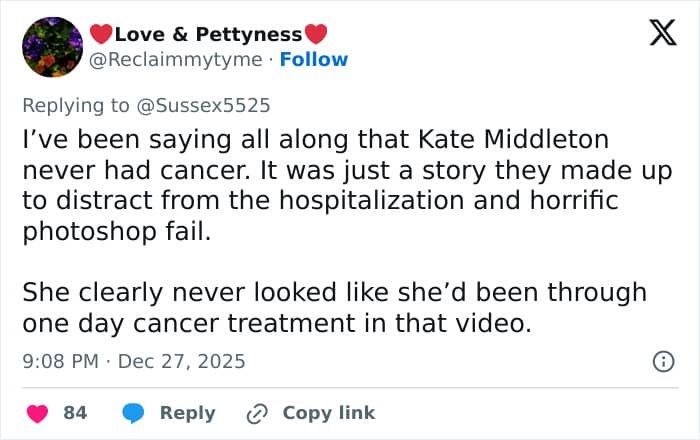Image resolution: width=700 pixels, height=440 pixels.
Task: Click the chain link icon
Action: [256, 413]
